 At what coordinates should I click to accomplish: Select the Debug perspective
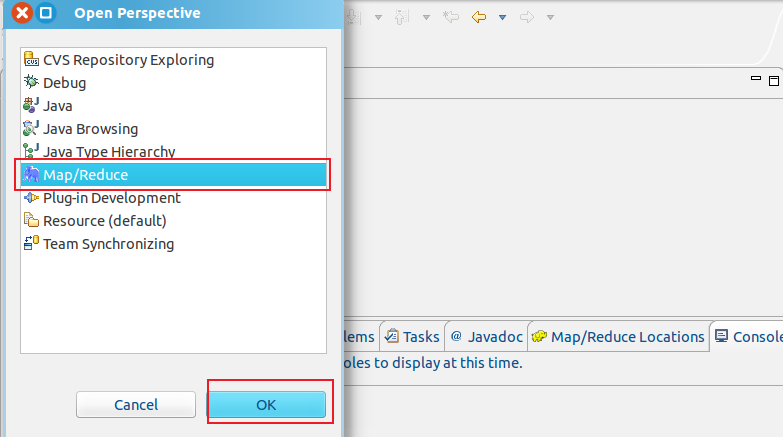coord(173,83)
